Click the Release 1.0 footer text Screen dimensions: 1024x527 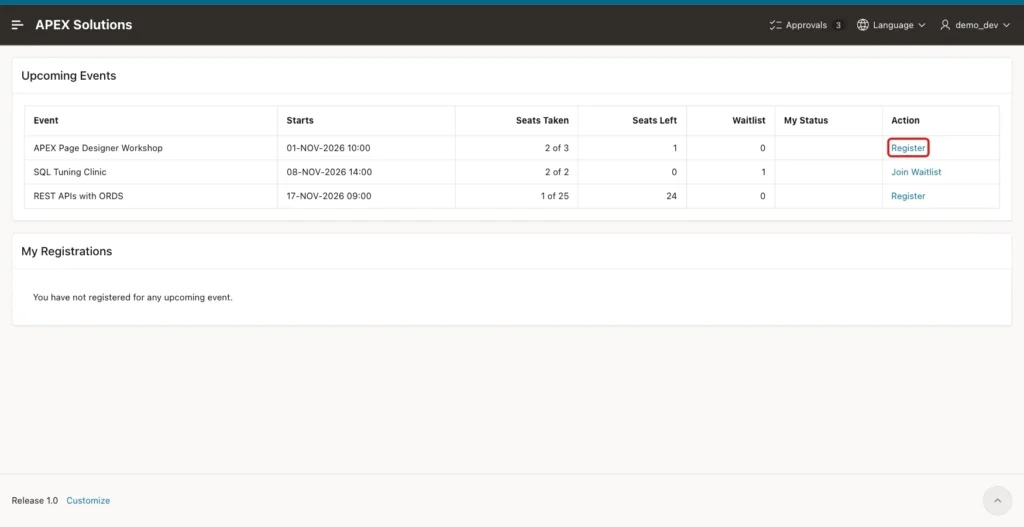pos(35,501)
